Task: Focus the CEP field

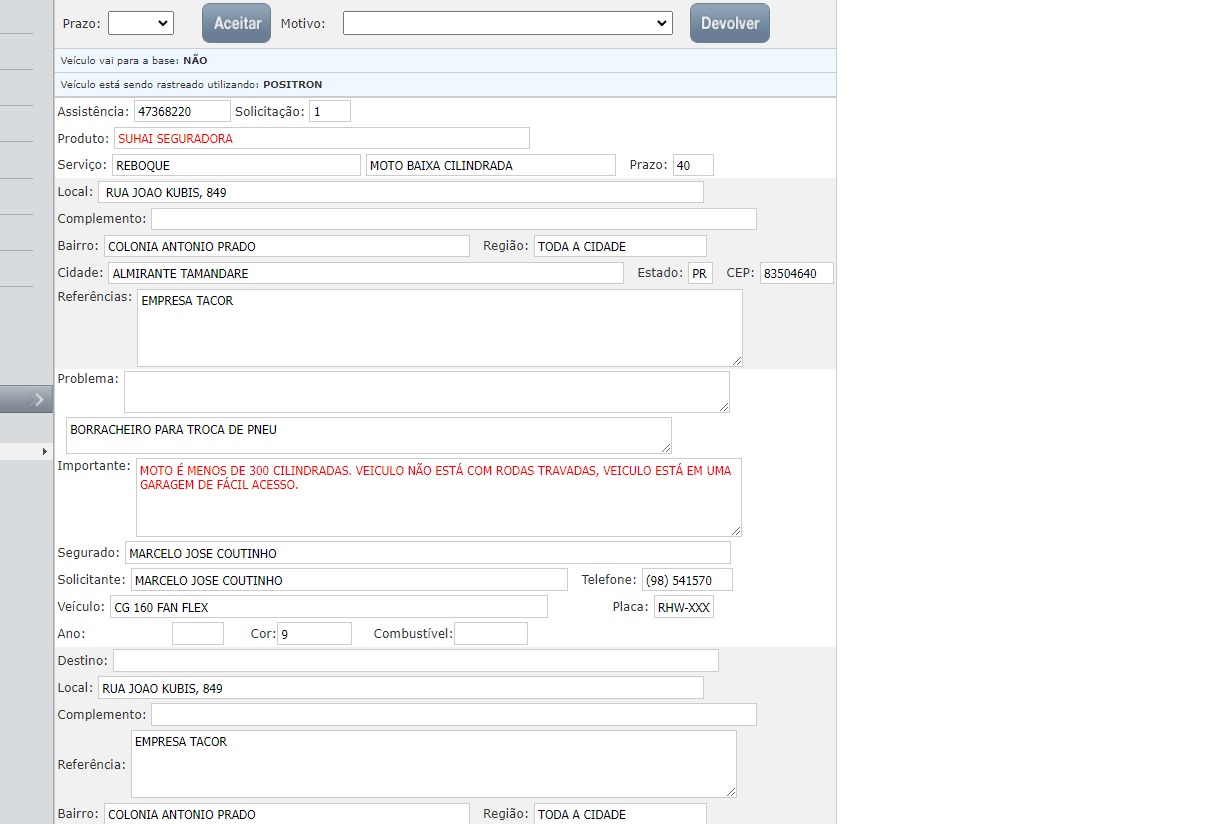Action: [x=796, y=273]
